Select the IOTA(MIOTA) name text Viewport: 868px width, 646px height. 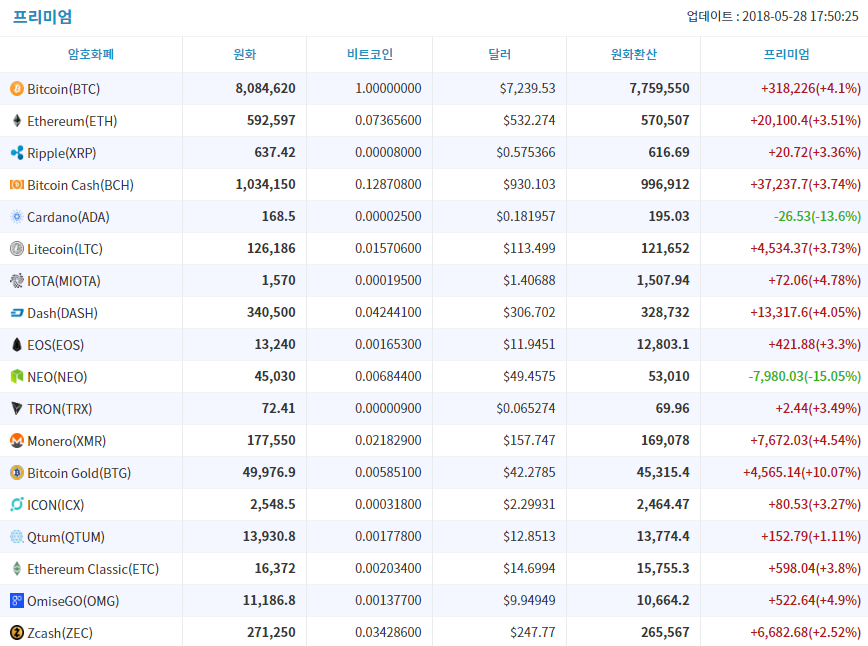point(64,281)
